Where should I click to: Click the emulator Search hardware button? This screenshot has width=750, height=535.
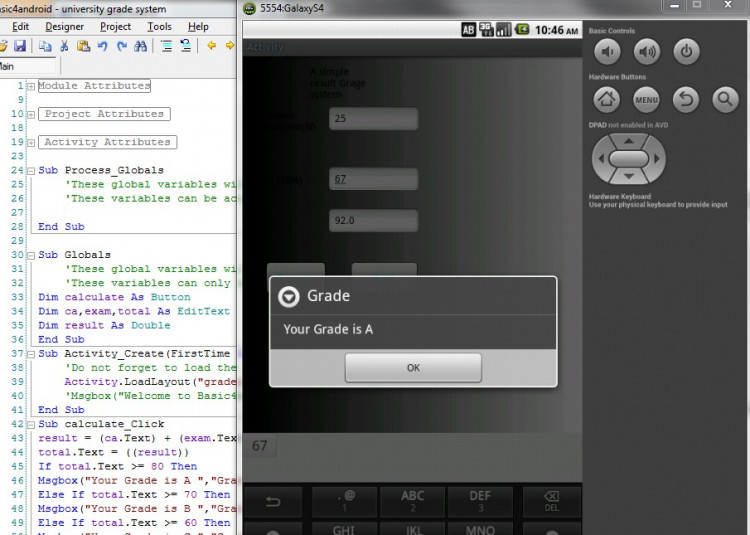(725, 99)
